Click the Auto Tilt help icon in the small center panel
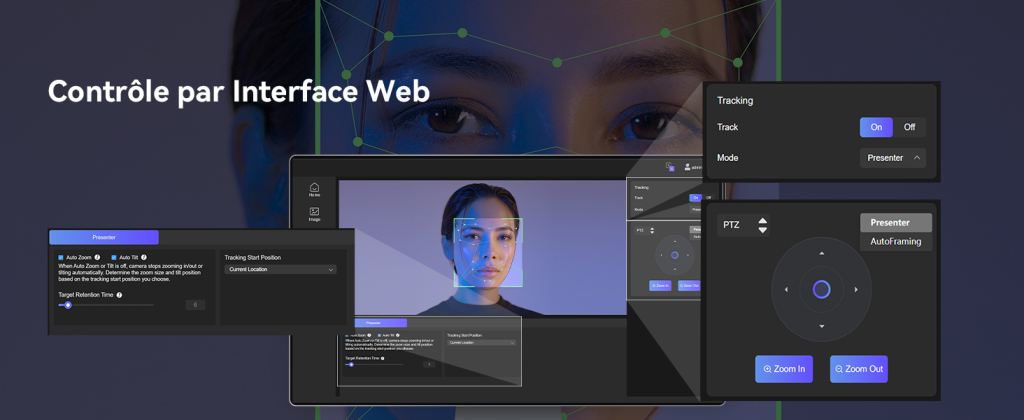 coord(398,335)
